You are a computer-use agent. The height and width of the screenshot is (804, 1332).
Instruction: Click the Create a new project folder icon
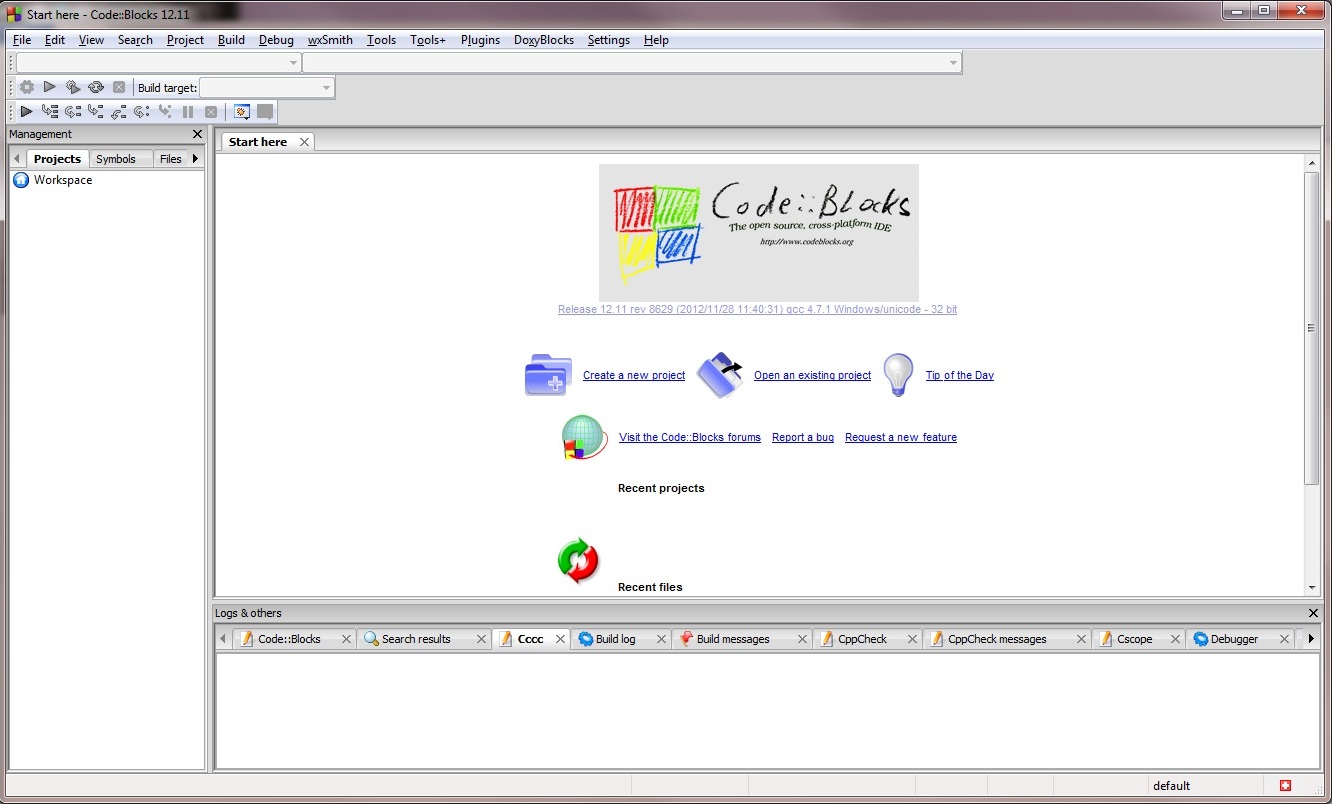pyautogui.click(x=548, y=375)
